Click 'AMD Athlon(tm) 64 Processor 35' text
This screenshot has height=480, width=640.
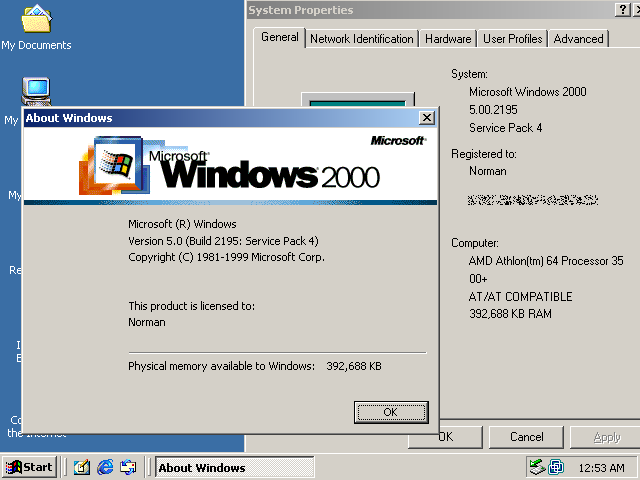coord(546,261)
